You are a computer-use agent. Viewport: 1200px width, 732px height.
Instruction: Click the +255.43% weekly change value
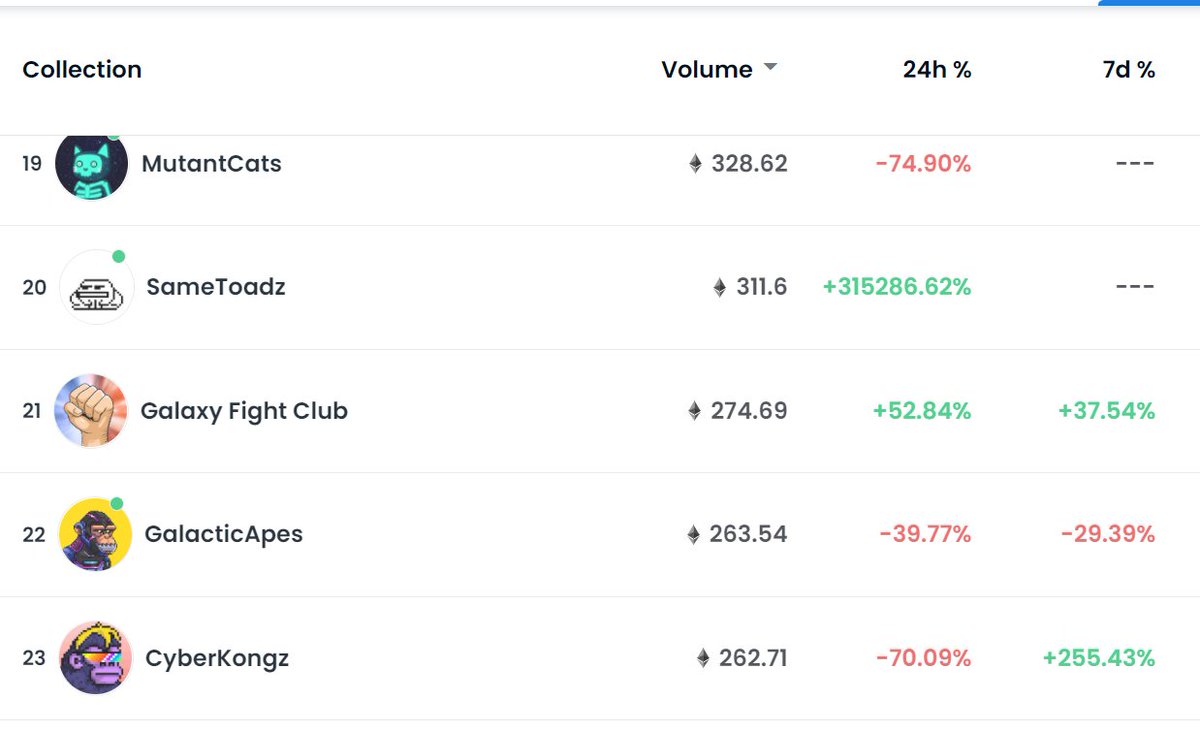tap(1099, 658)
